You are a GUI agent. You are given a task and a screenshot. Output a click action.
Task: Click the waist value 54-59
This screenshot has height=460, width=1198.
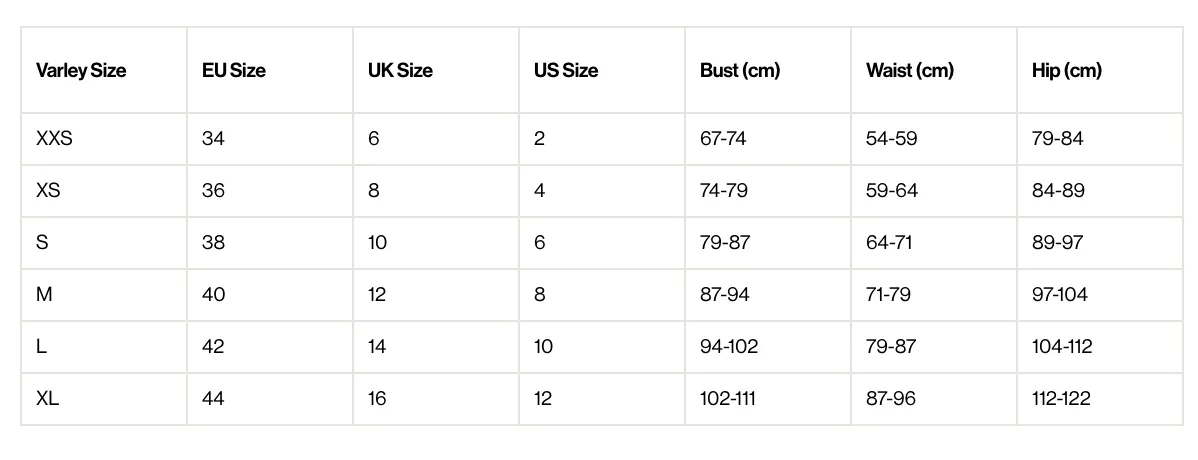tap(892, 138)
